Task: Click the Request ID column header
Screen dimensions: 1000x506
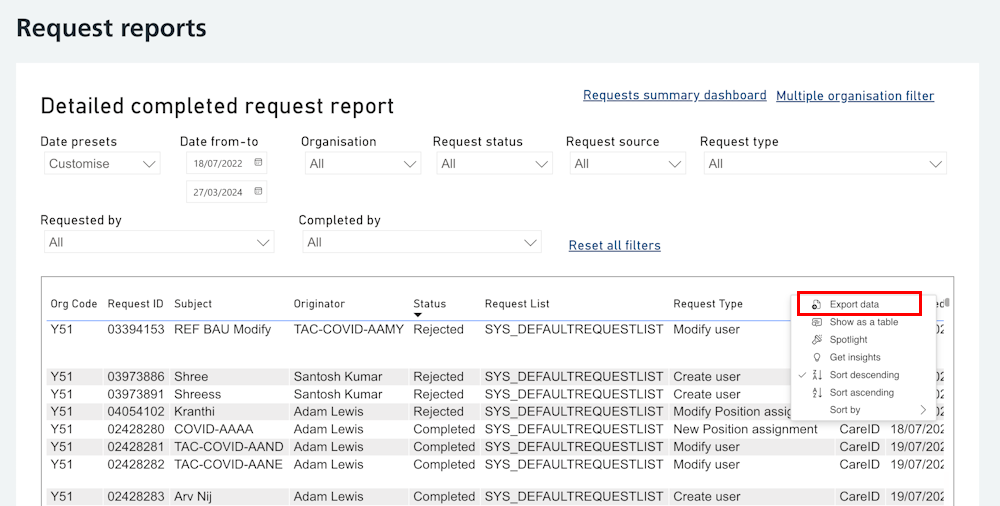Action: 135,304
